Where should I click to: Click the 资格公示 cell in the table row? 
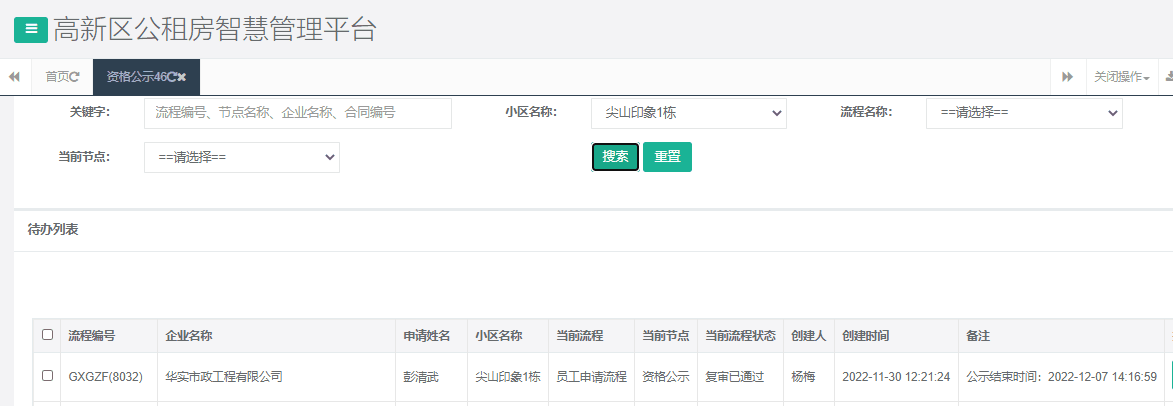tap(666, 377)
